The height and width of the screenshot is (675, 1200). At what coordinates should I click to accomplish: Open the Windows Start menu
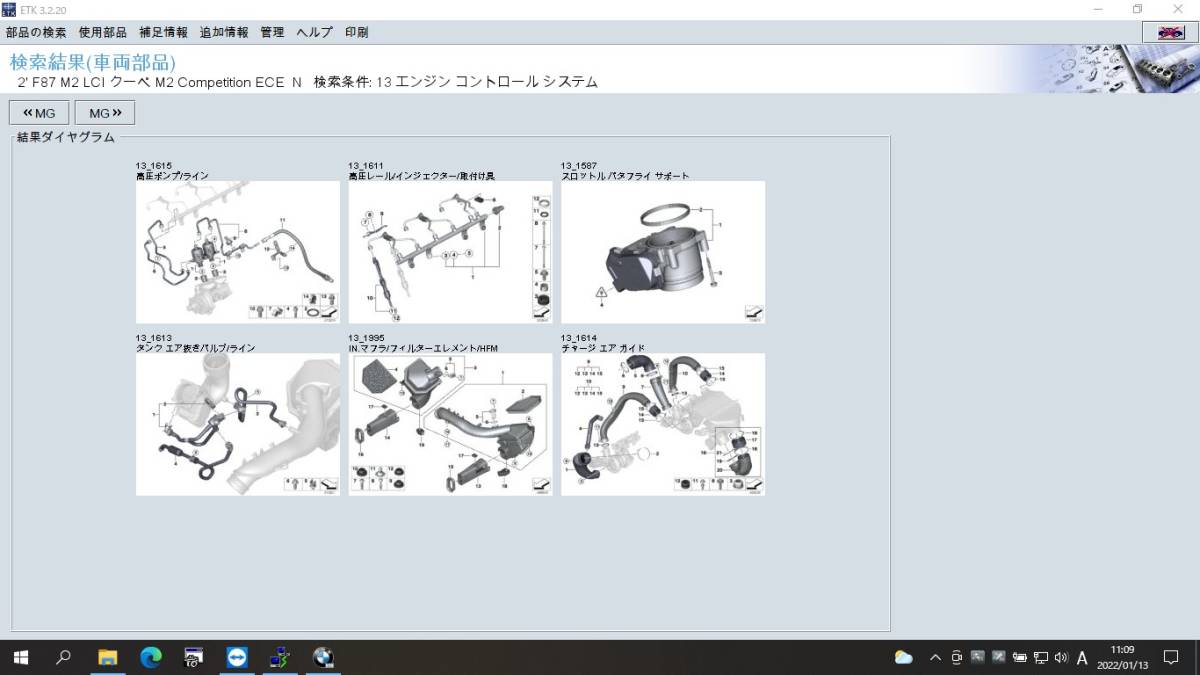click(21, 657)
